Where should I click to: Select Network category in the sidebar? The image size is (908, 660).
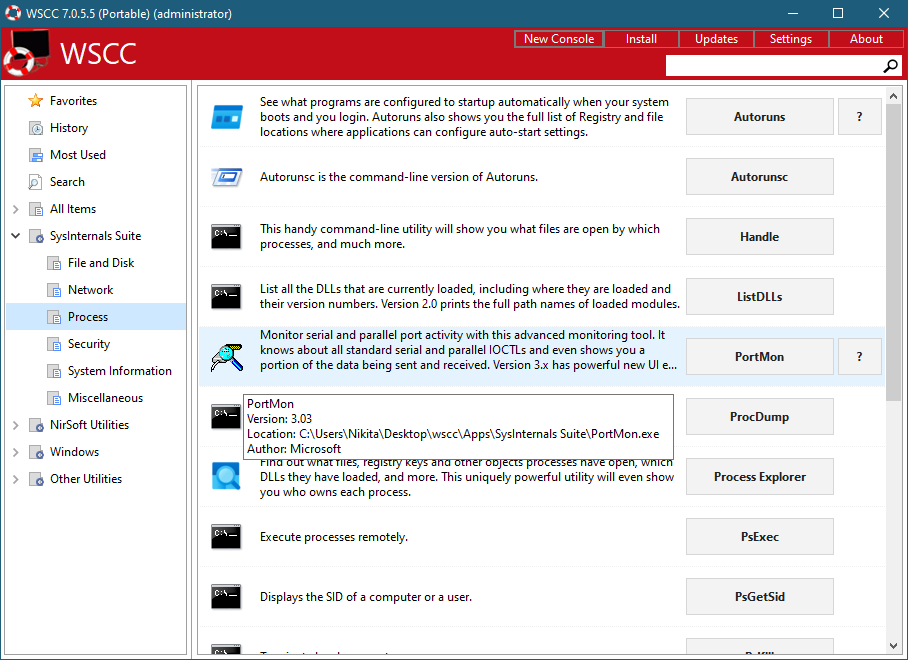click(x=90, y=290)
